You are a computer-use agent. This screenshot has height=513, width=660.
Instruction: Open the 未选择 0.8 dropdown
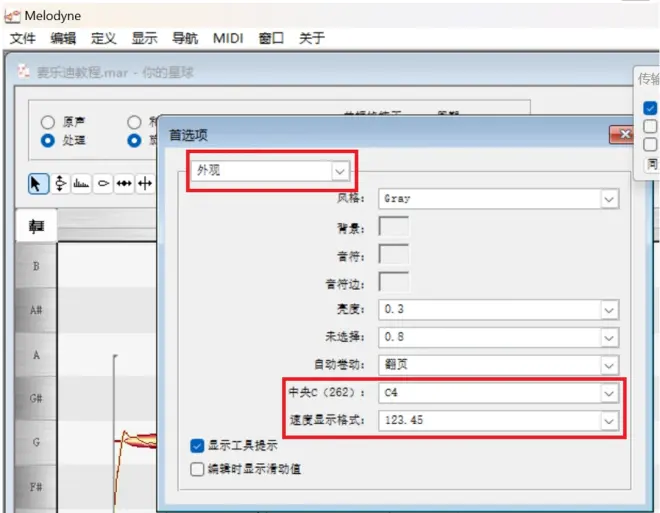point(498,337)
